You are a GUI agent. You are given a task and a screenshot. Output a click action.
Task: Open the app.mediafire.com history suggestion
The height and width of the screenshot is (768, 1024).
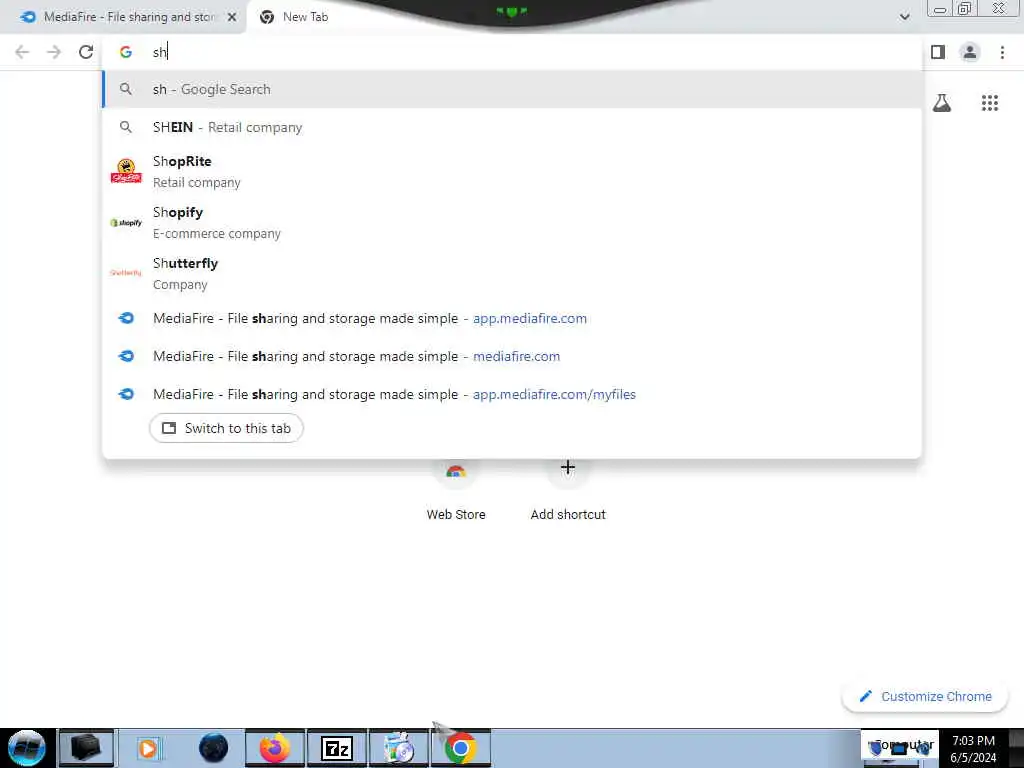pos(512,318)
